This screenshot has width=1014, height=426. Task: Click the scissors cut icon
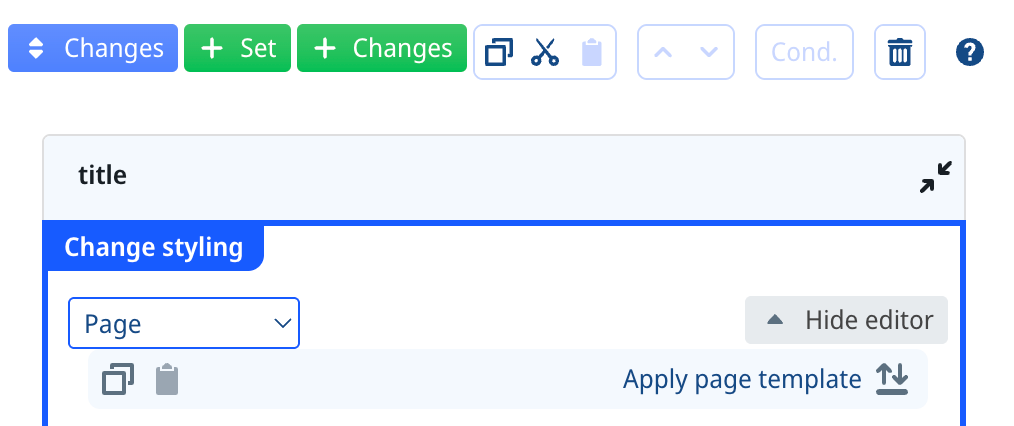tap(545, 52)
